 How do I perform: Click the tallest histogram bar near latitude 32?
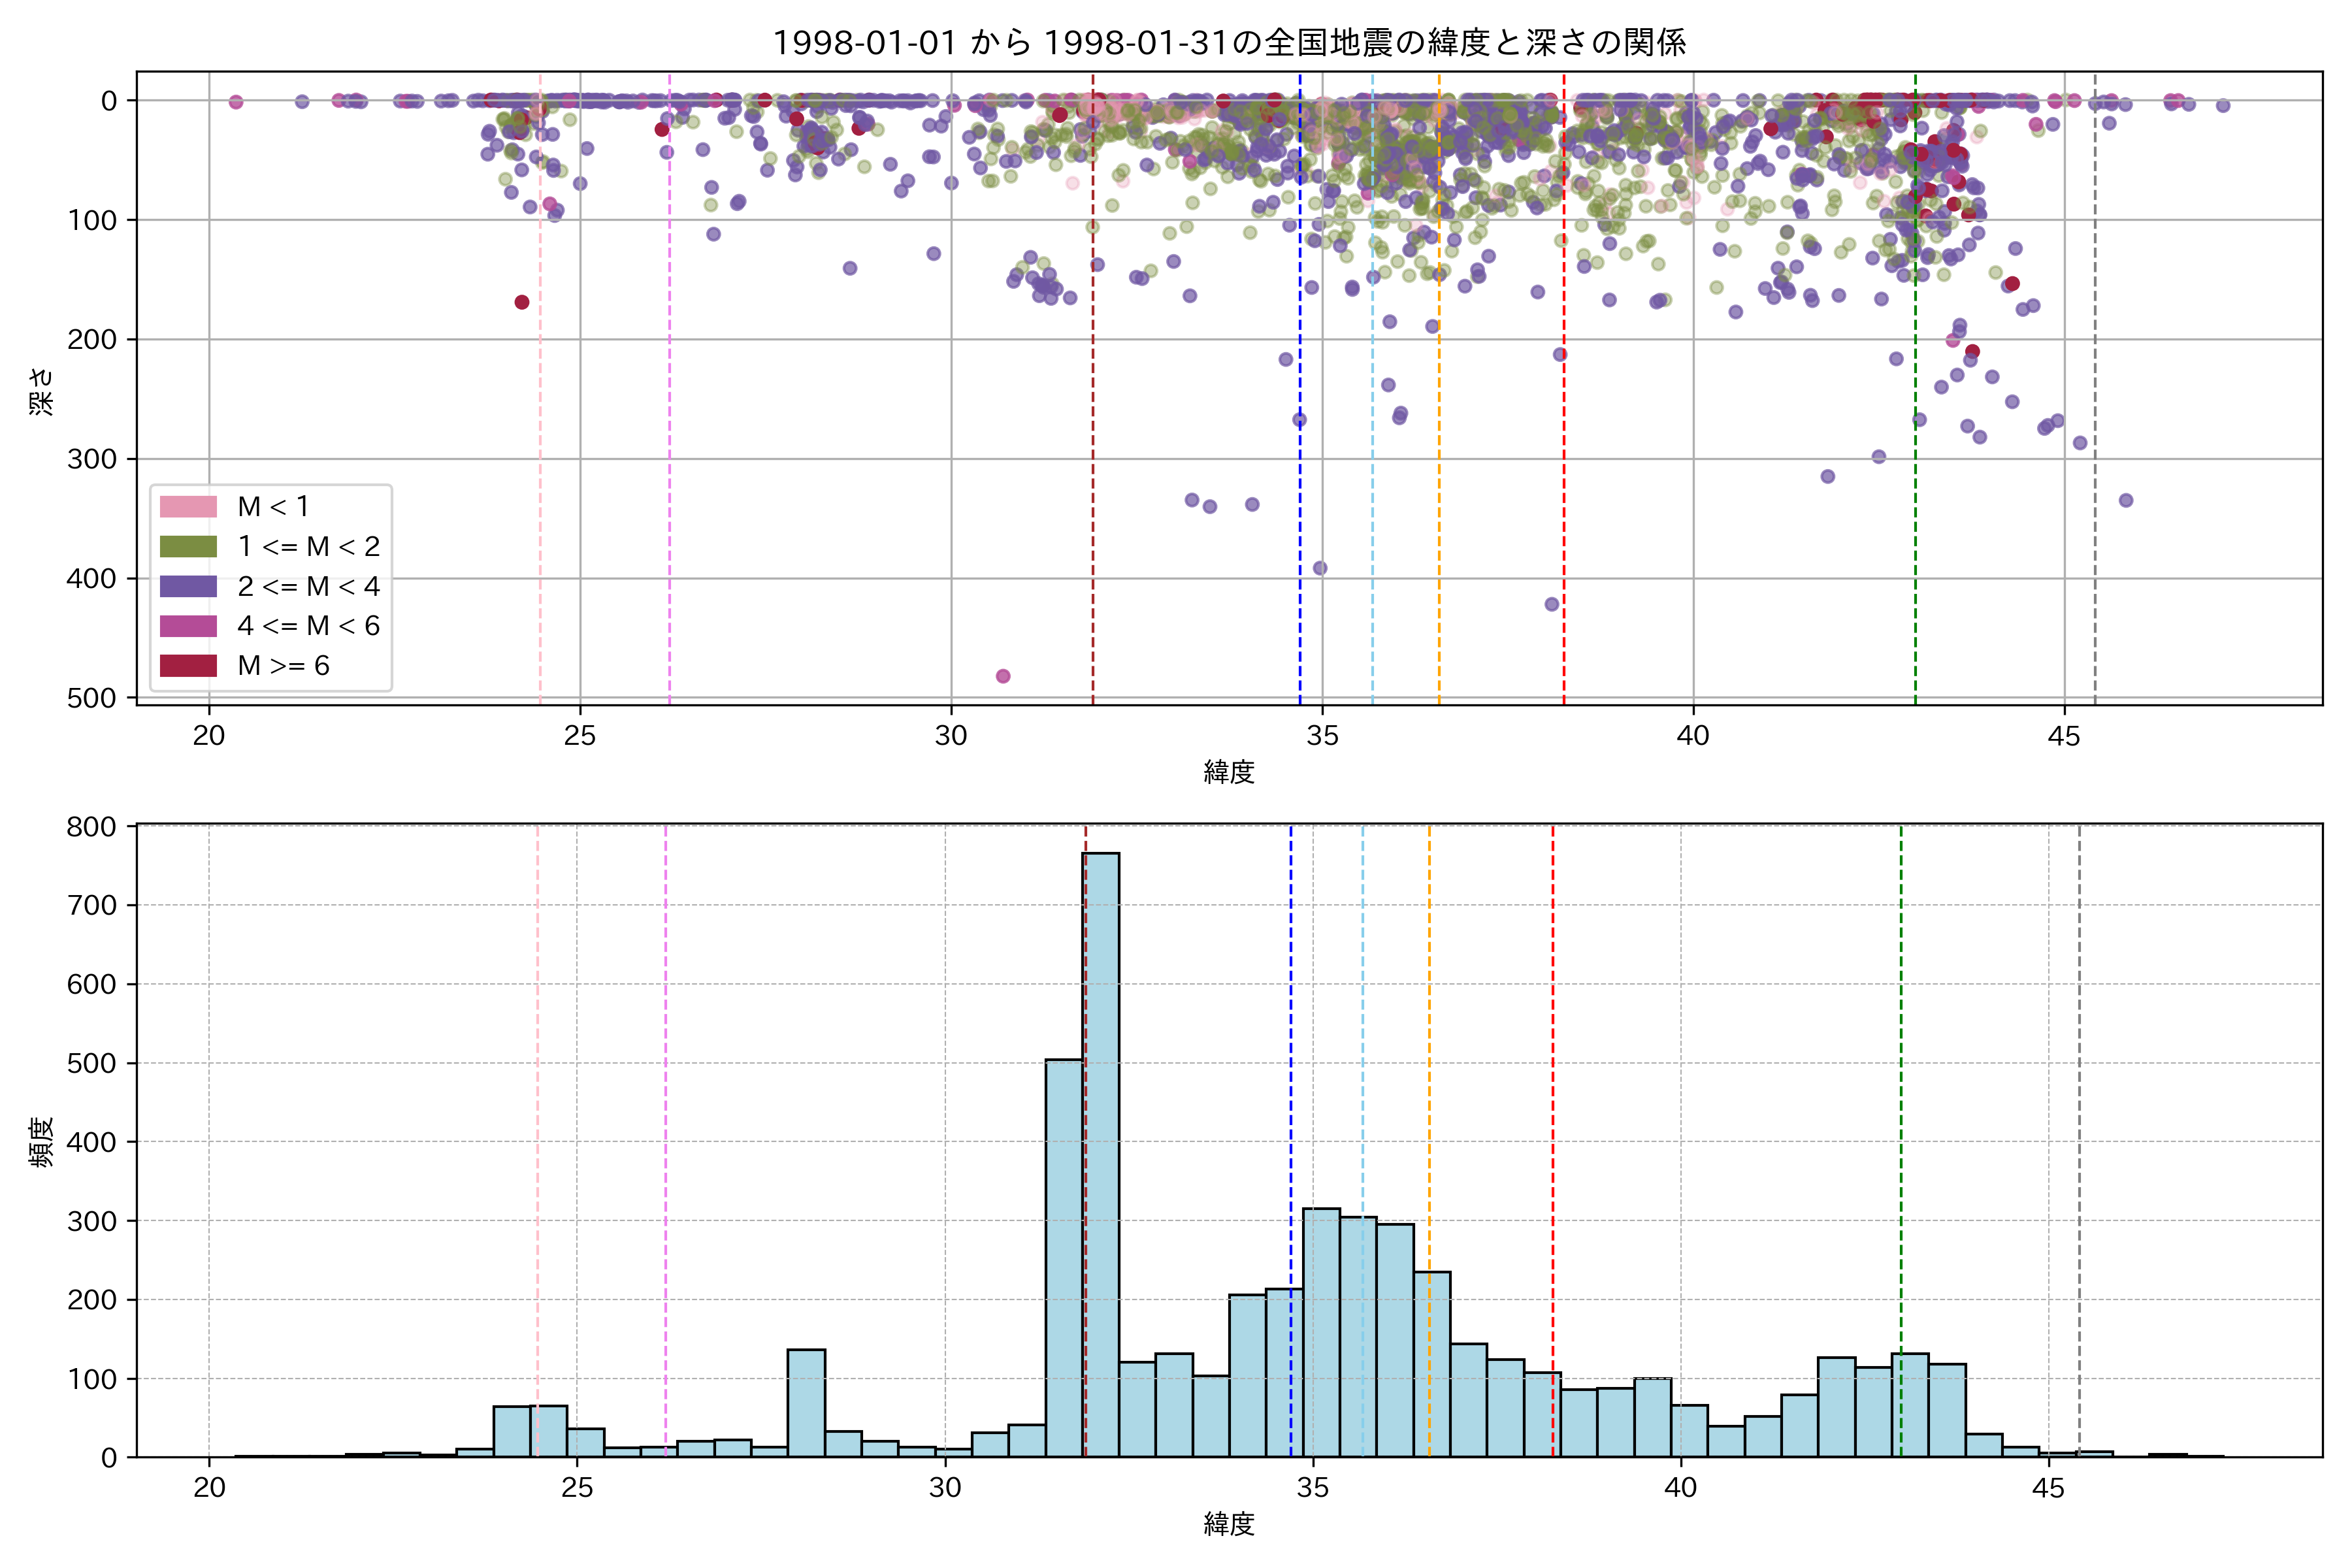tap(1101, 1150)
